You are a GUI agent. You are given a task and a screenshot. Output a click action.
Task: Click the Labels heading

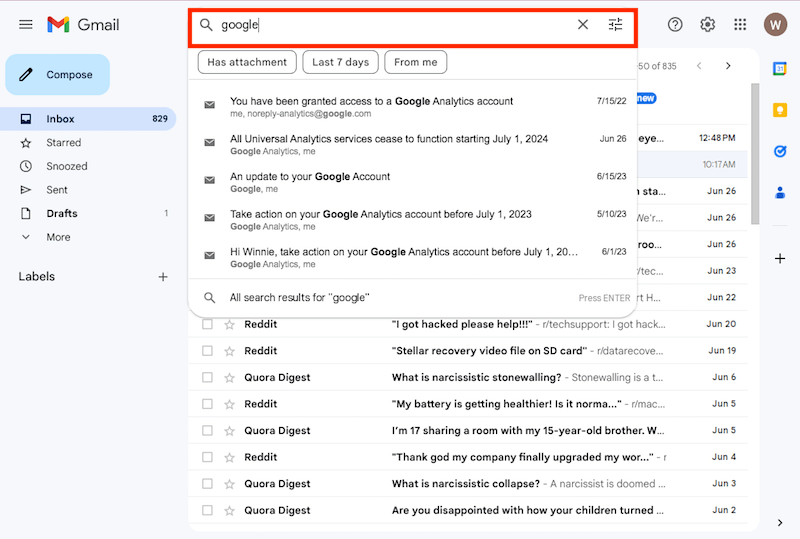(37, 277)
